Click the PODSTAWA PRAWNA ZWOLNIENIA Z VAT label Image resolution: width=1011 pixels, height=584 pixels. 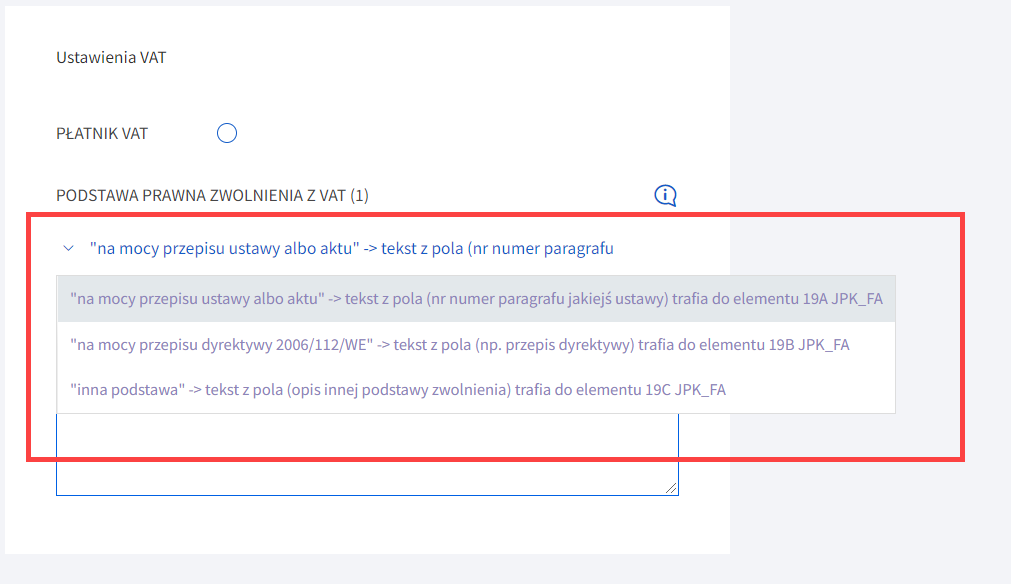(x=212, y=196)
